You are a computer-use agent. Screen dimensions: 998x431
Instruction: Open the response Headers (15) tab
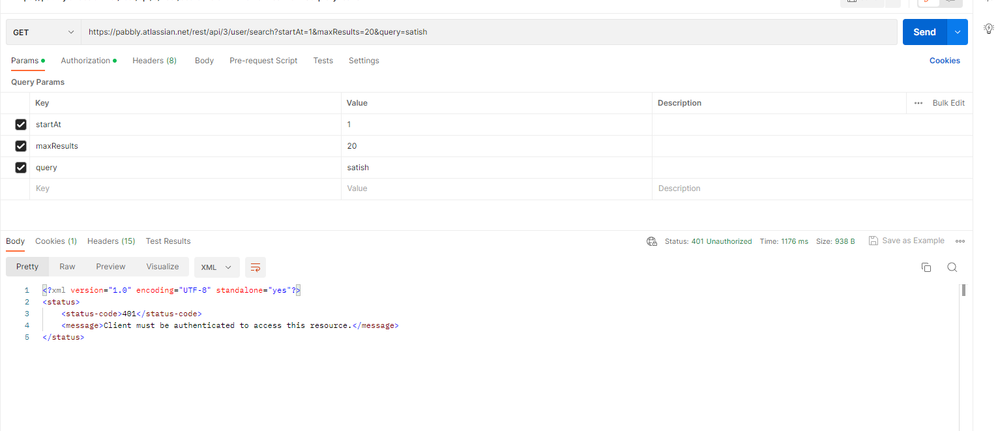pyautogui.click(x=111, y=241)
